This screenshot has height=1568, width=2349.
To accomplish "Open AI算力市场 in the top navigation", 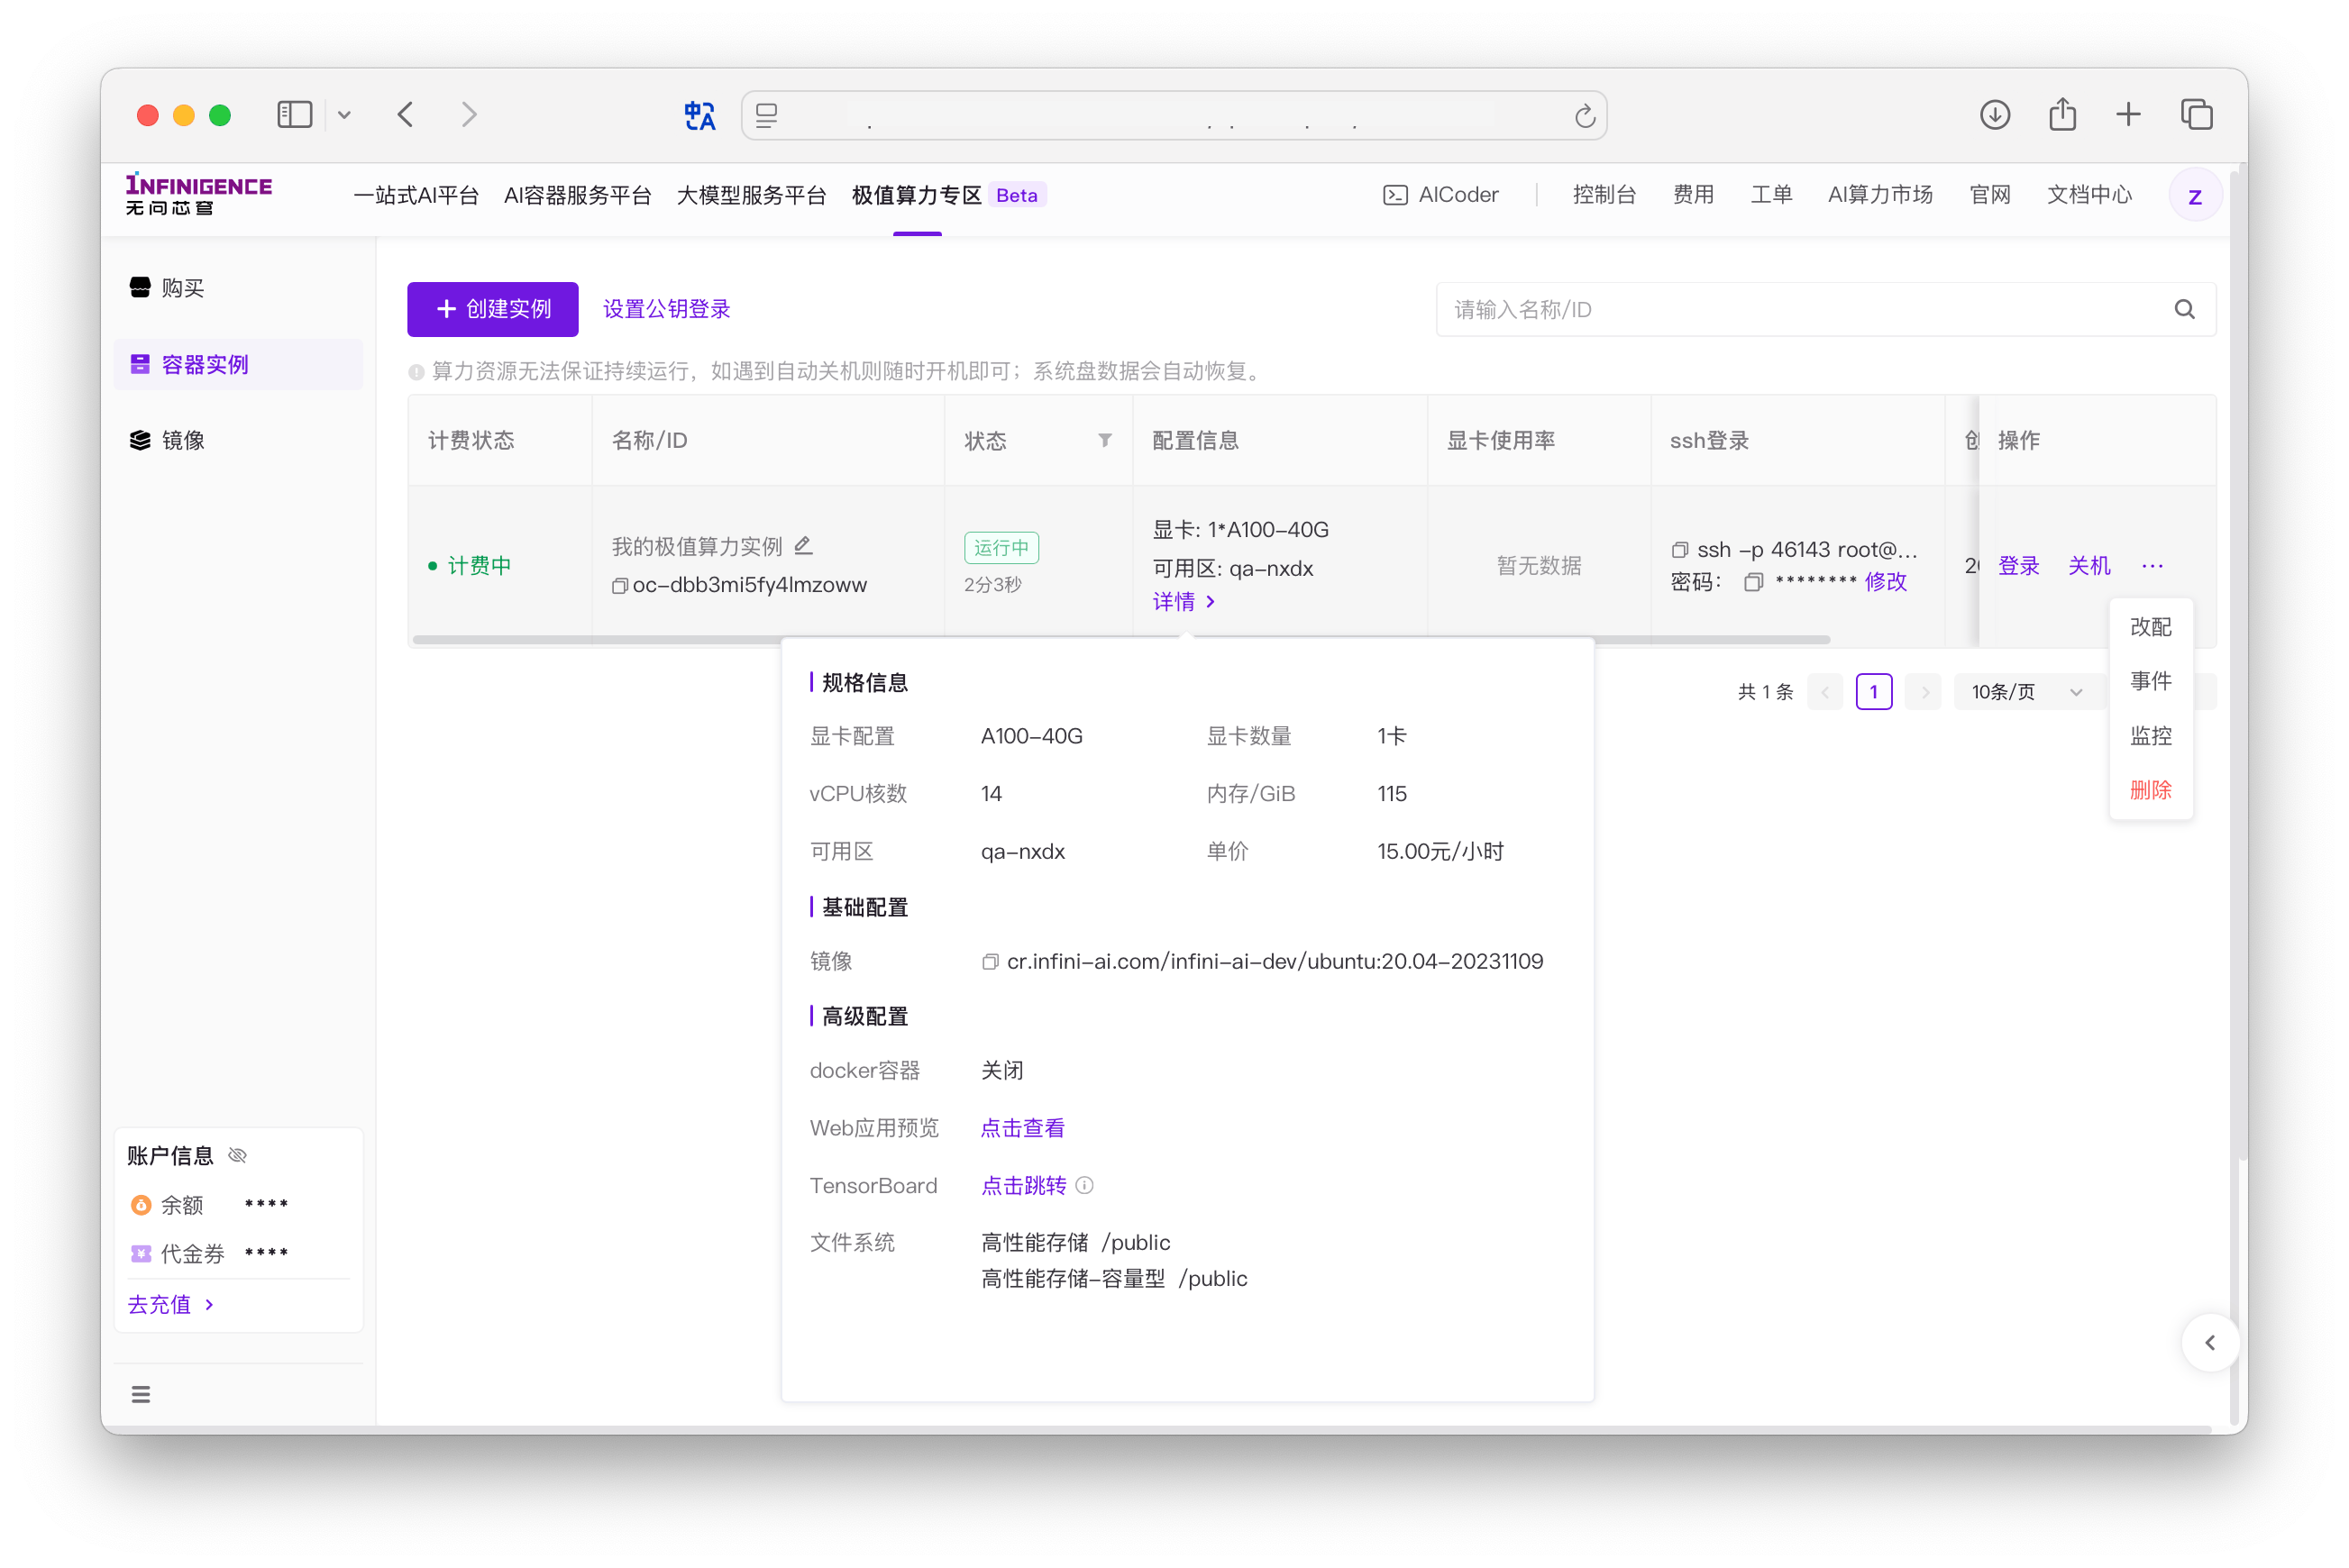I will click(x=1879, y=195).
